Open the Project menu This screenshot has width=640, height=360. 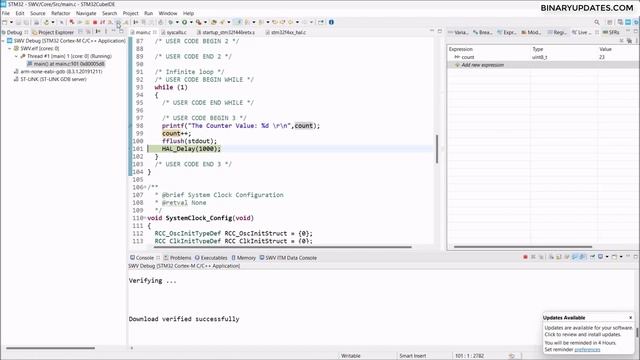coord(131,13)
